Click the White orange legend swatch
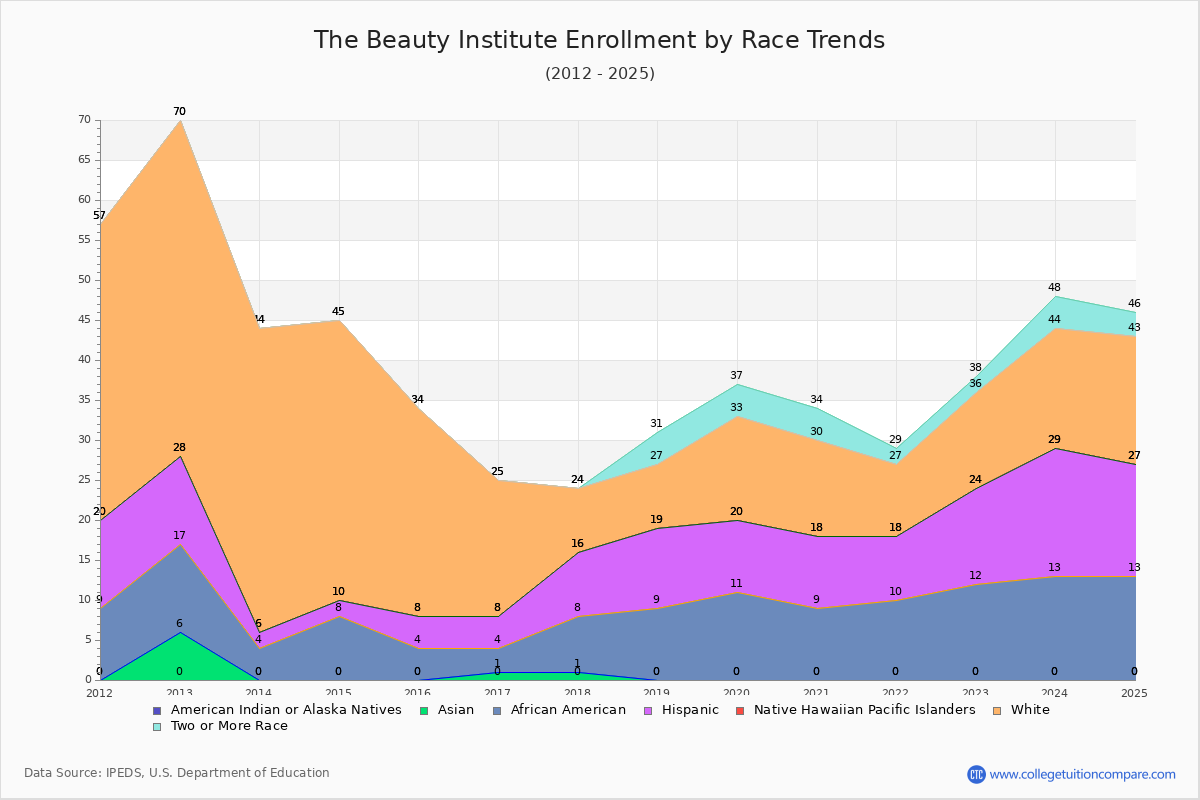The image size is (1200, 800). coord(997,711)
